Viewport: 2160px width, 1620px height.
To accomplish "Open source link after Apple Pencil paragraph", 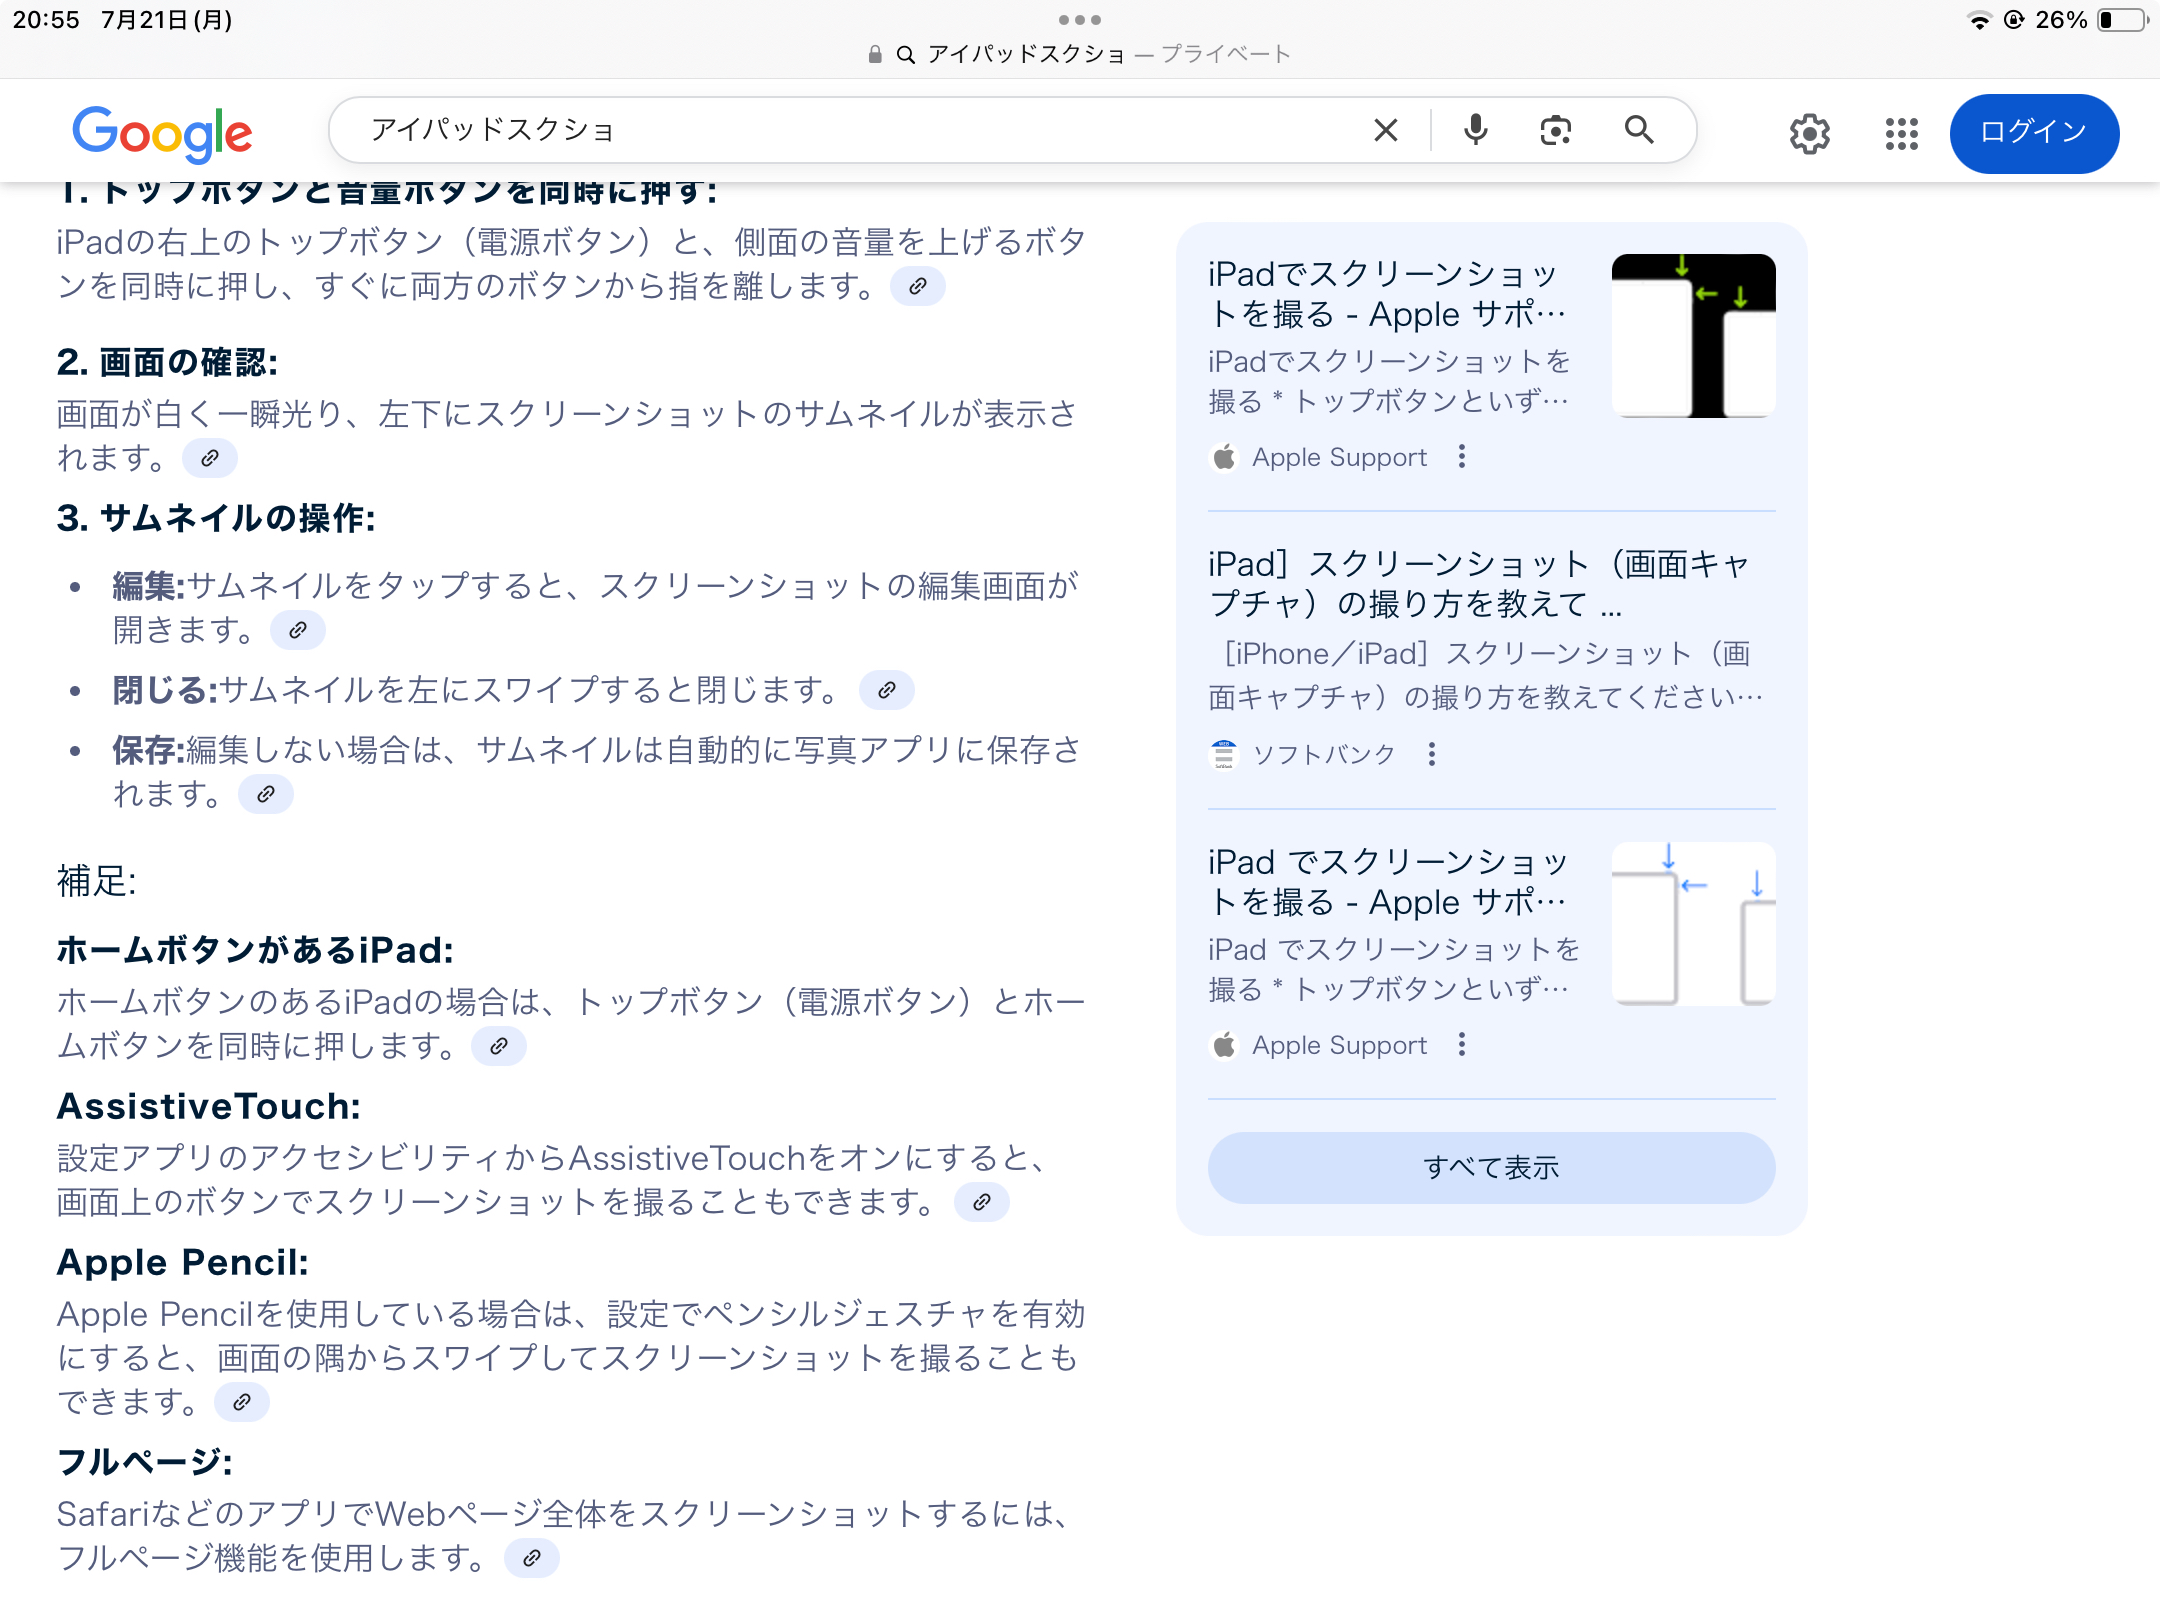I will [x=241, y=1403].
